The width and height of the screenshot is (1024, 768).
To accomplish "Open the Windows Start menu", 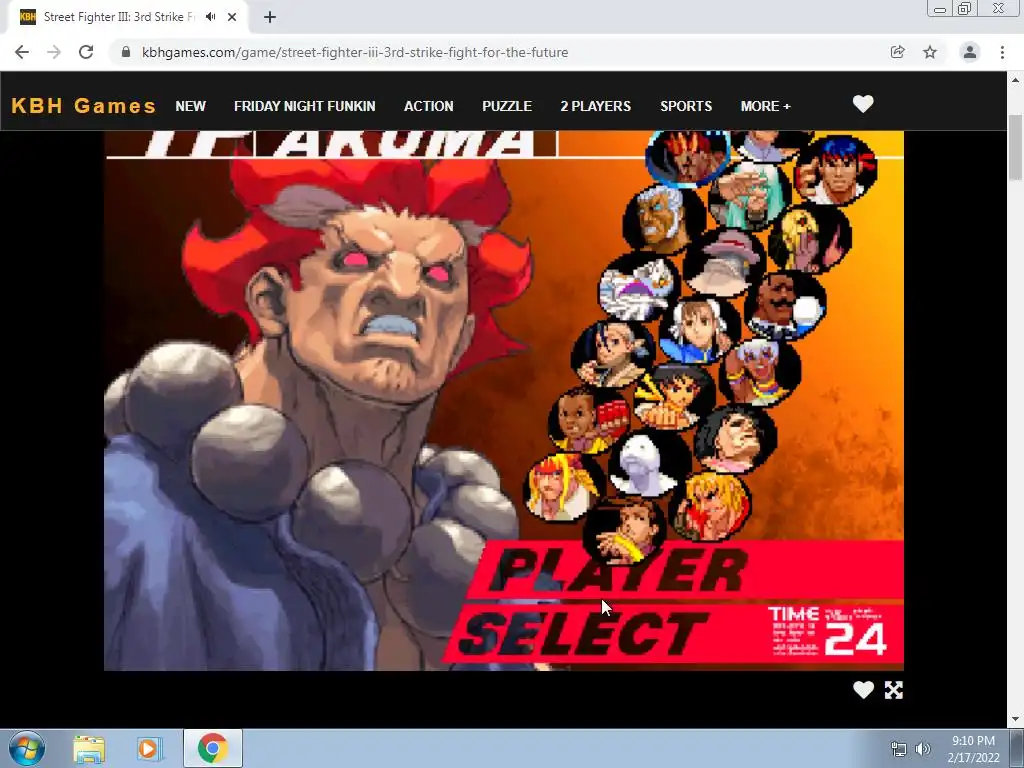I will [x=27, y=748].
